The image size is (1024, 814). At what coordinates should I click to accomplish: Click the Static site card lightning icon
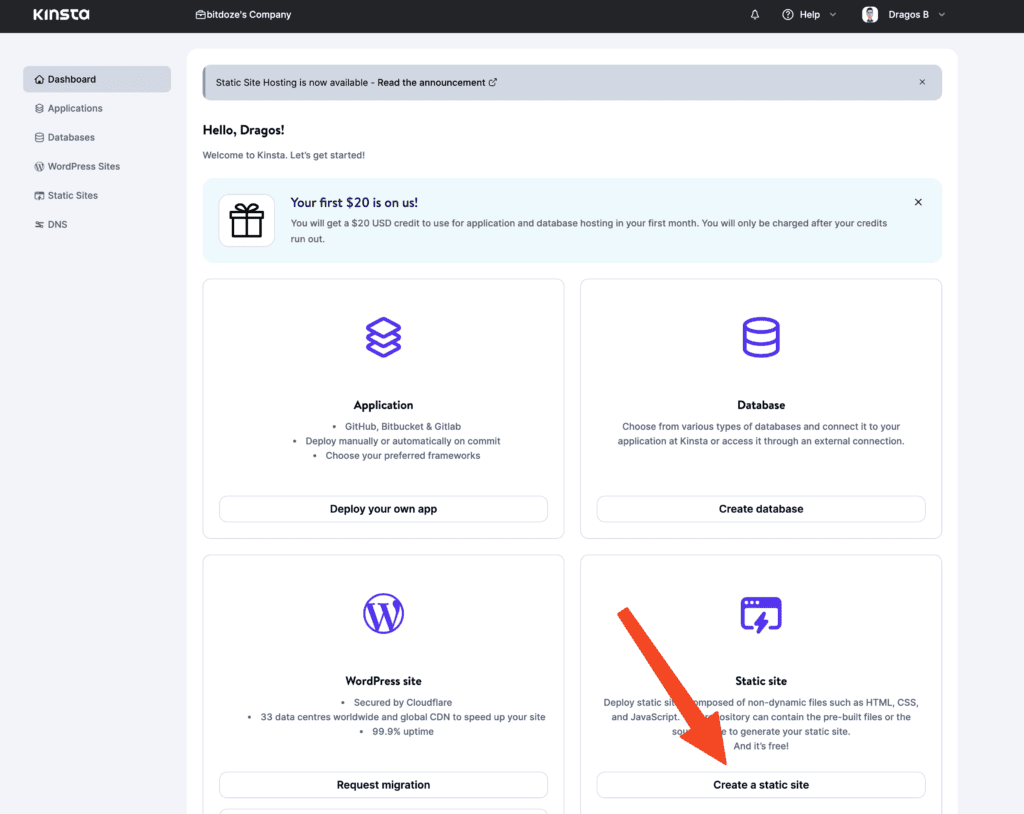761,614
